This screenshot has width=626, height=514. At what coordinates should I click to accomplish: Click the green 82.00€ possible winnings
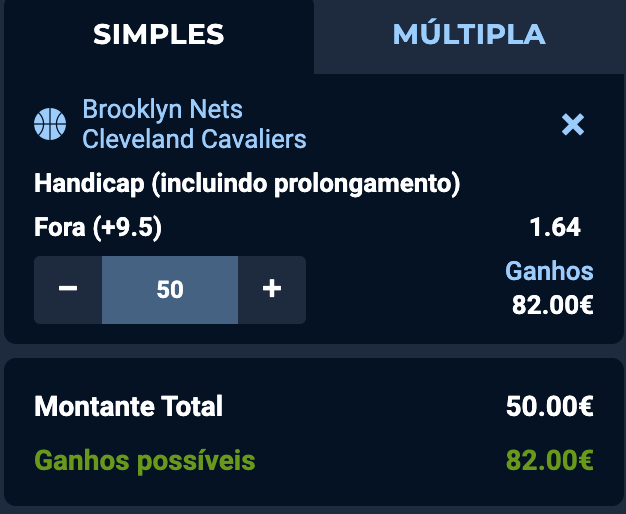point(550,461)
